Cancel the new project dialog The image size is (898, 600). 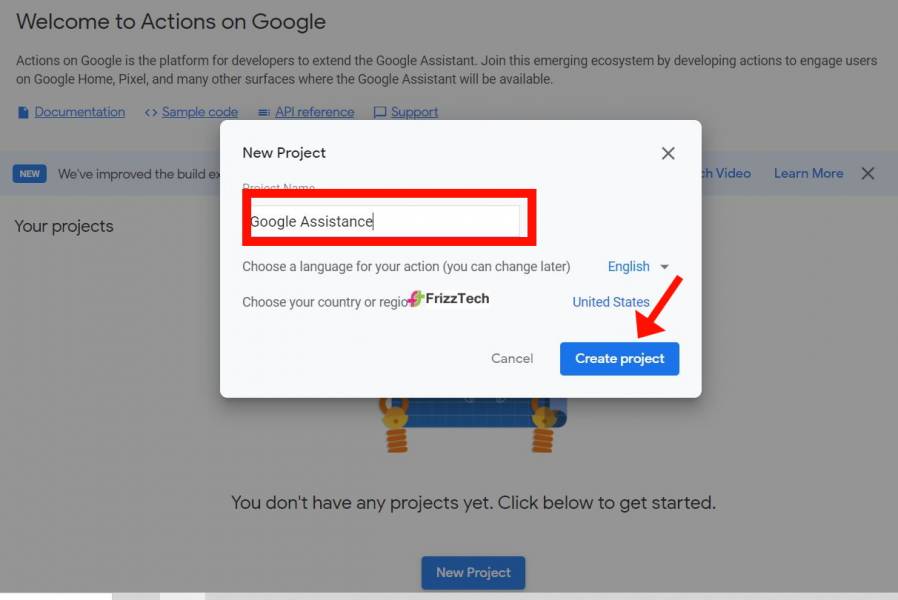(511, 358)
